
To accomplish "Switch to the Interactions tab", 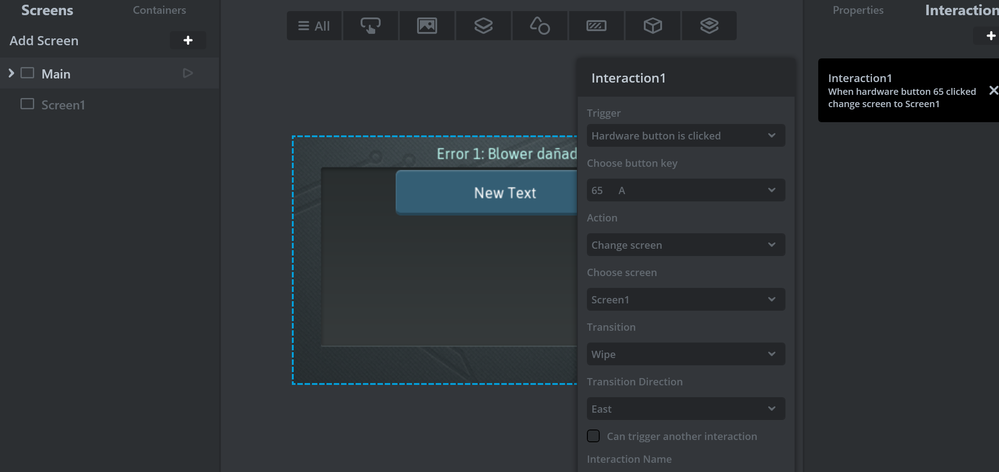I will 961,10.
